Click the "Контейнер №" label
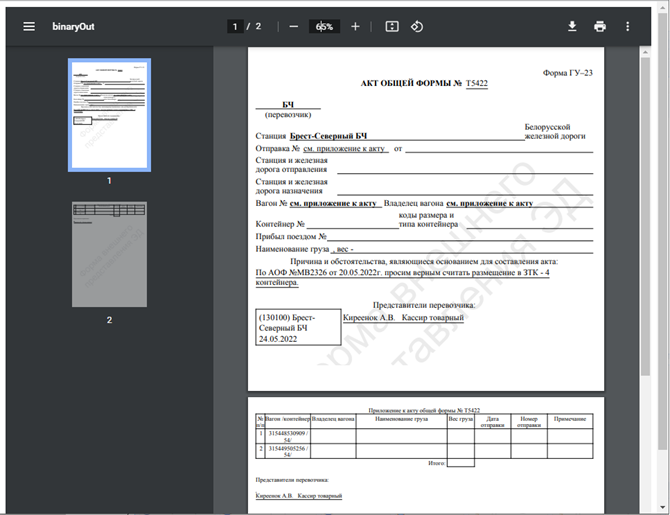 pyautogui.click(x=280, y=224)
